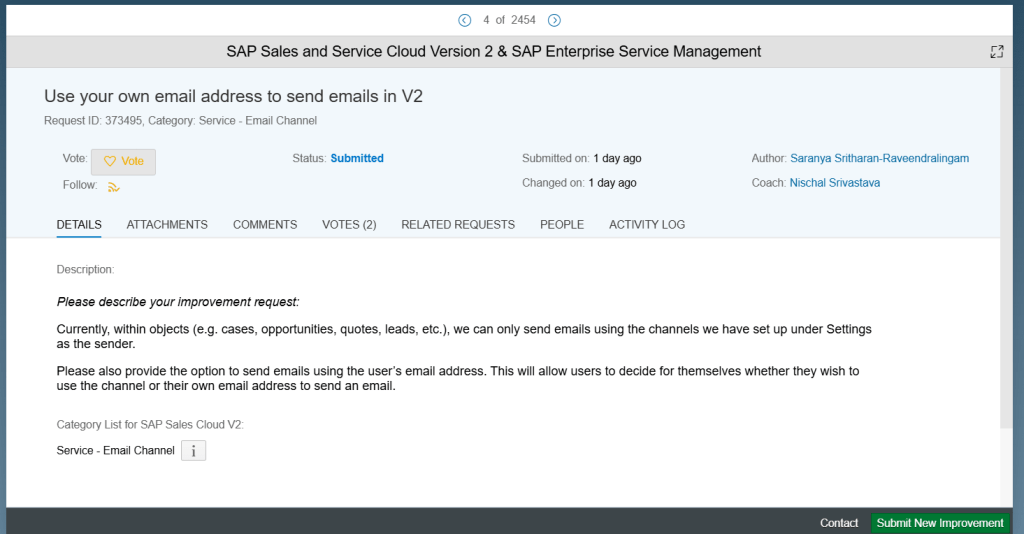Show the RELATED REQUESTS tab

[x=458, y=225]
